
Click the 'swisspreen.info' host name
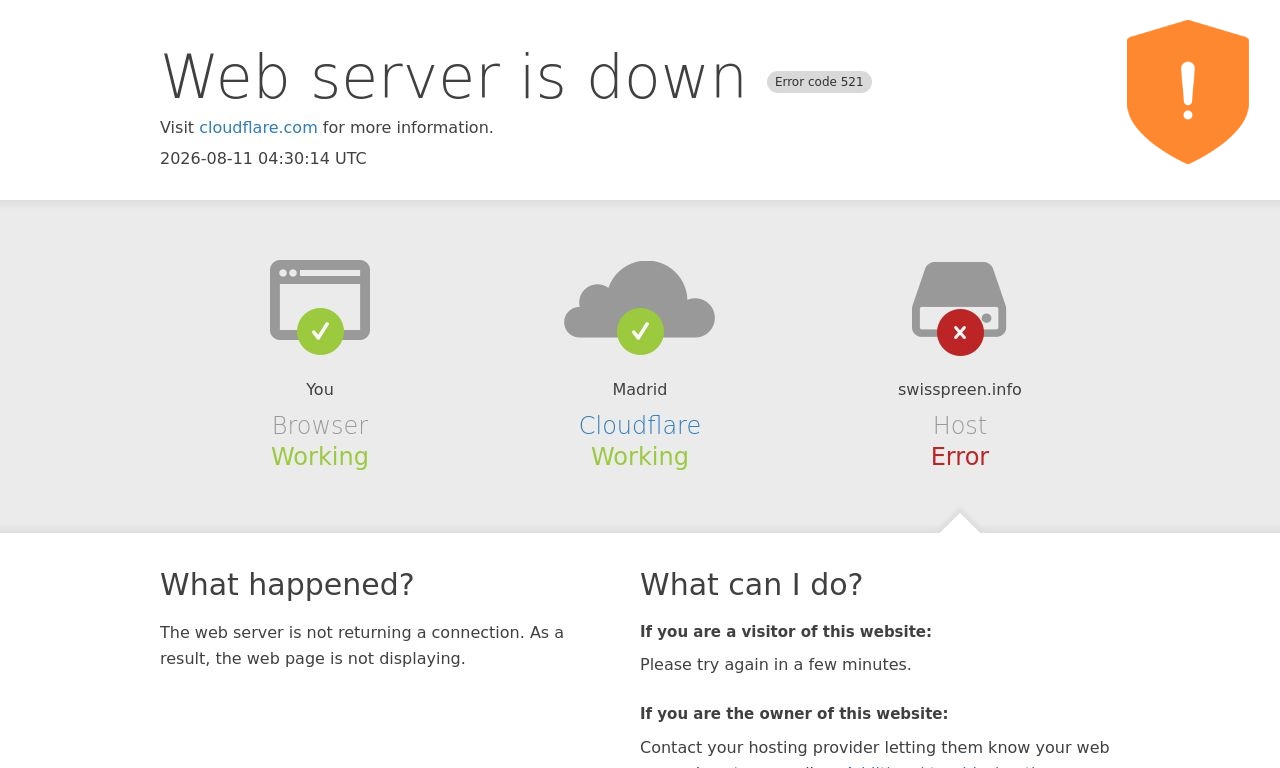coord(960,390)
